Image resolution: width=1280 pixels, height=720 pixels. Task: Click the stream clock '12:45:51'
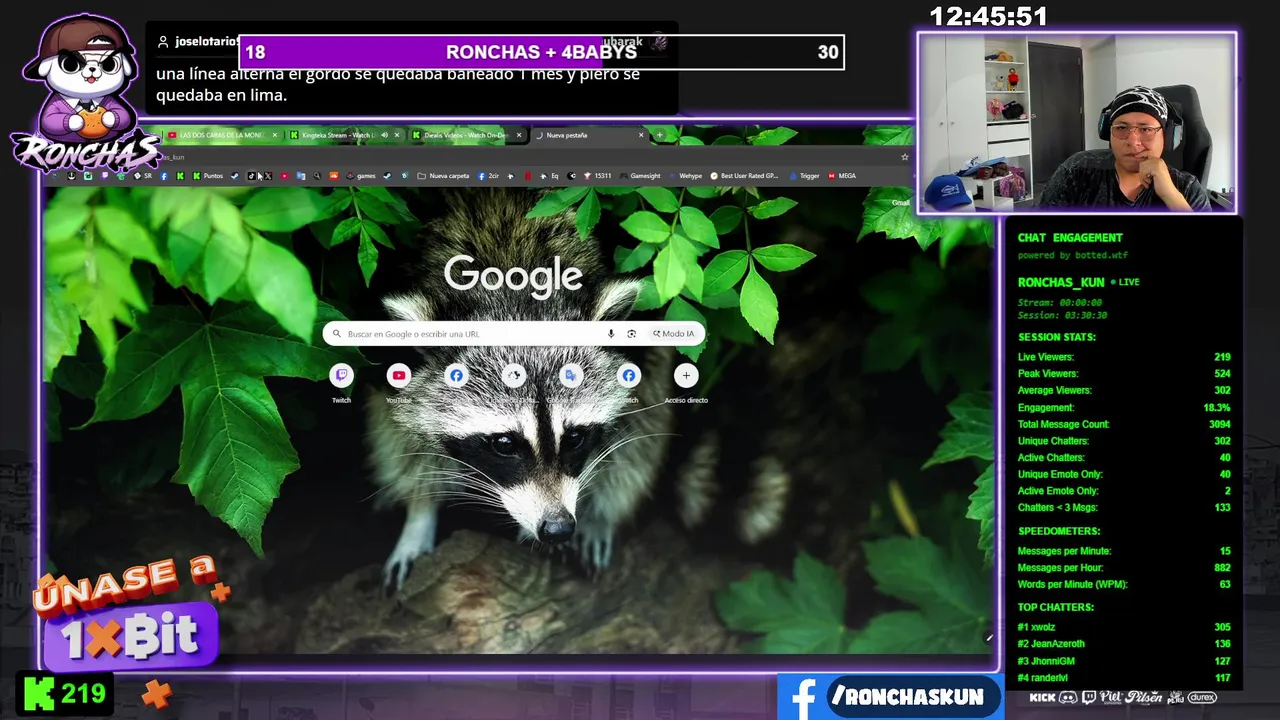(x=988, y=17)
